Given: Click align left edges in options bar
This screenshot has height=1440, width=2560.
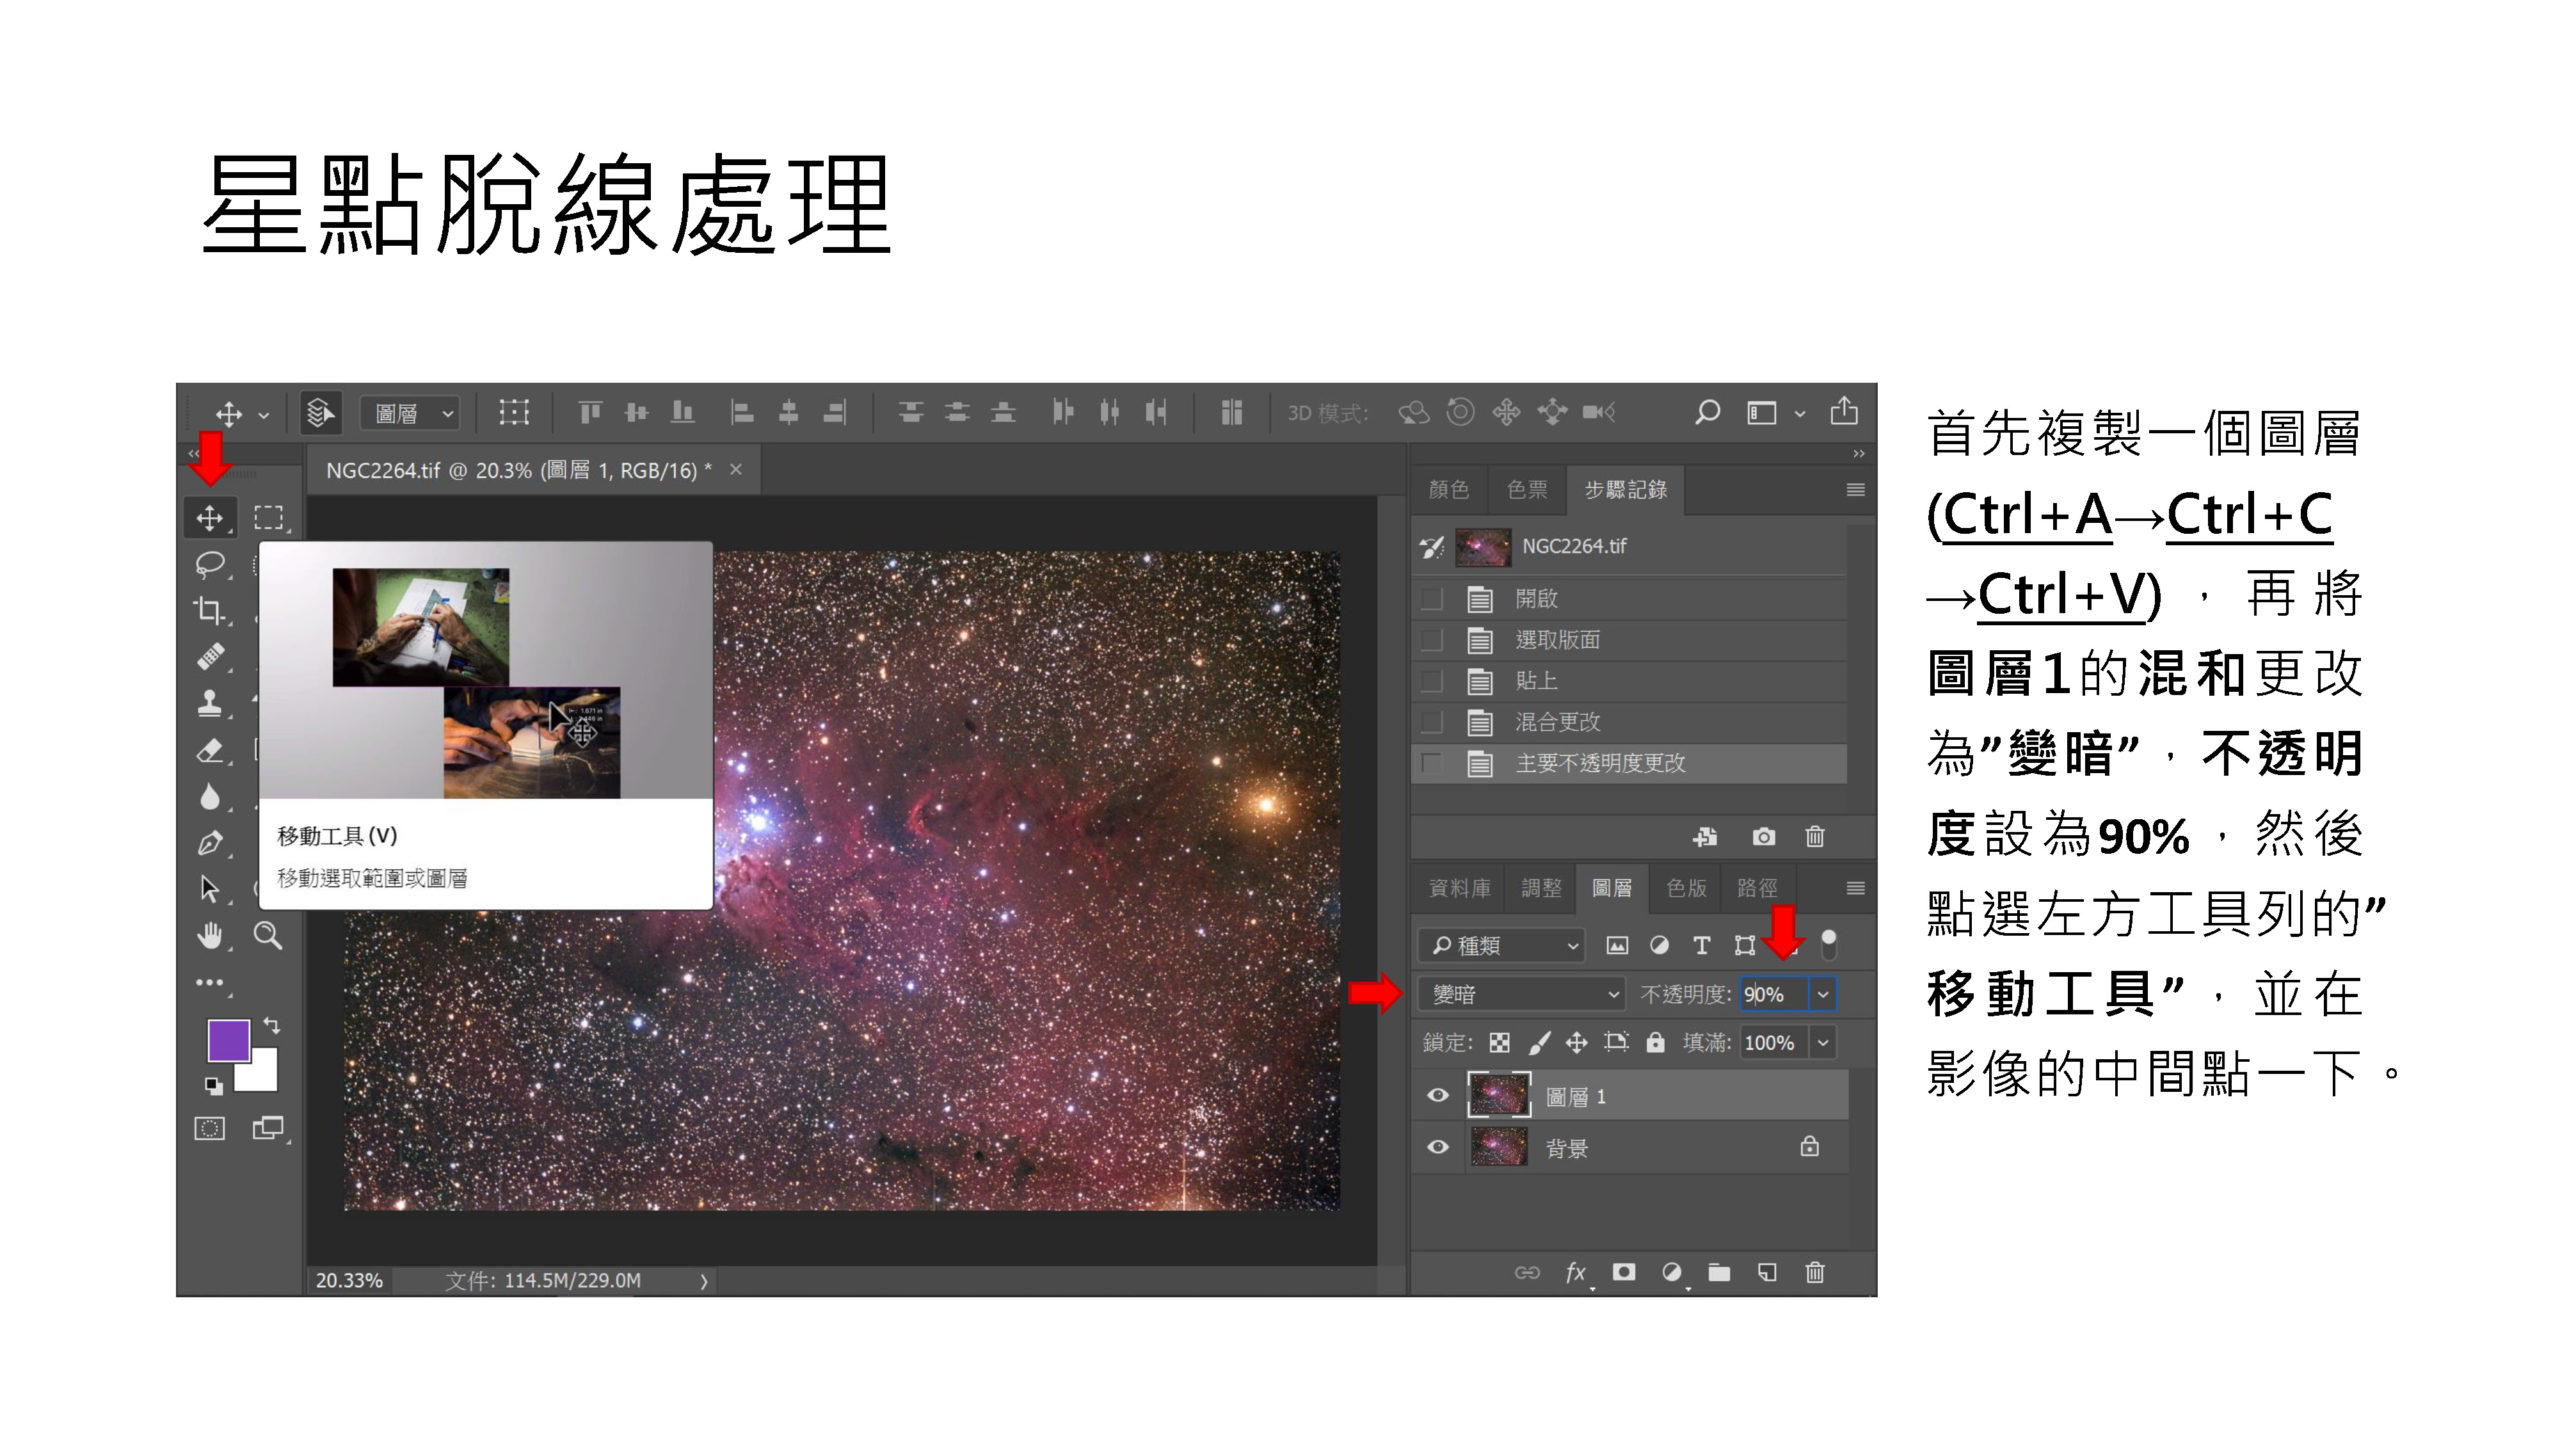Looking at the screenshot, I should tap(742, 412).
